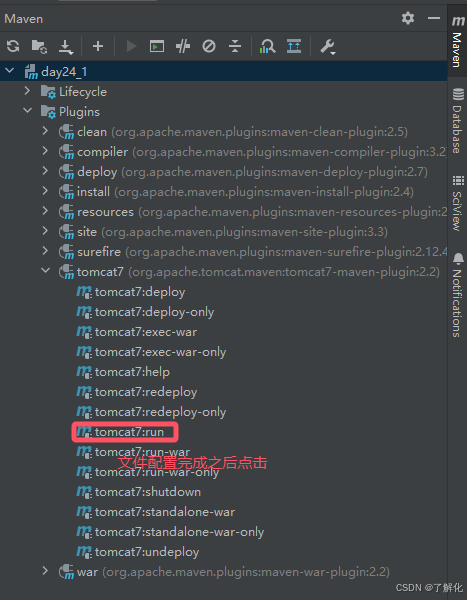Select the clean plugin entry
Image resolution: width=467 pixels, height=600 pixels.
[233, 132]
